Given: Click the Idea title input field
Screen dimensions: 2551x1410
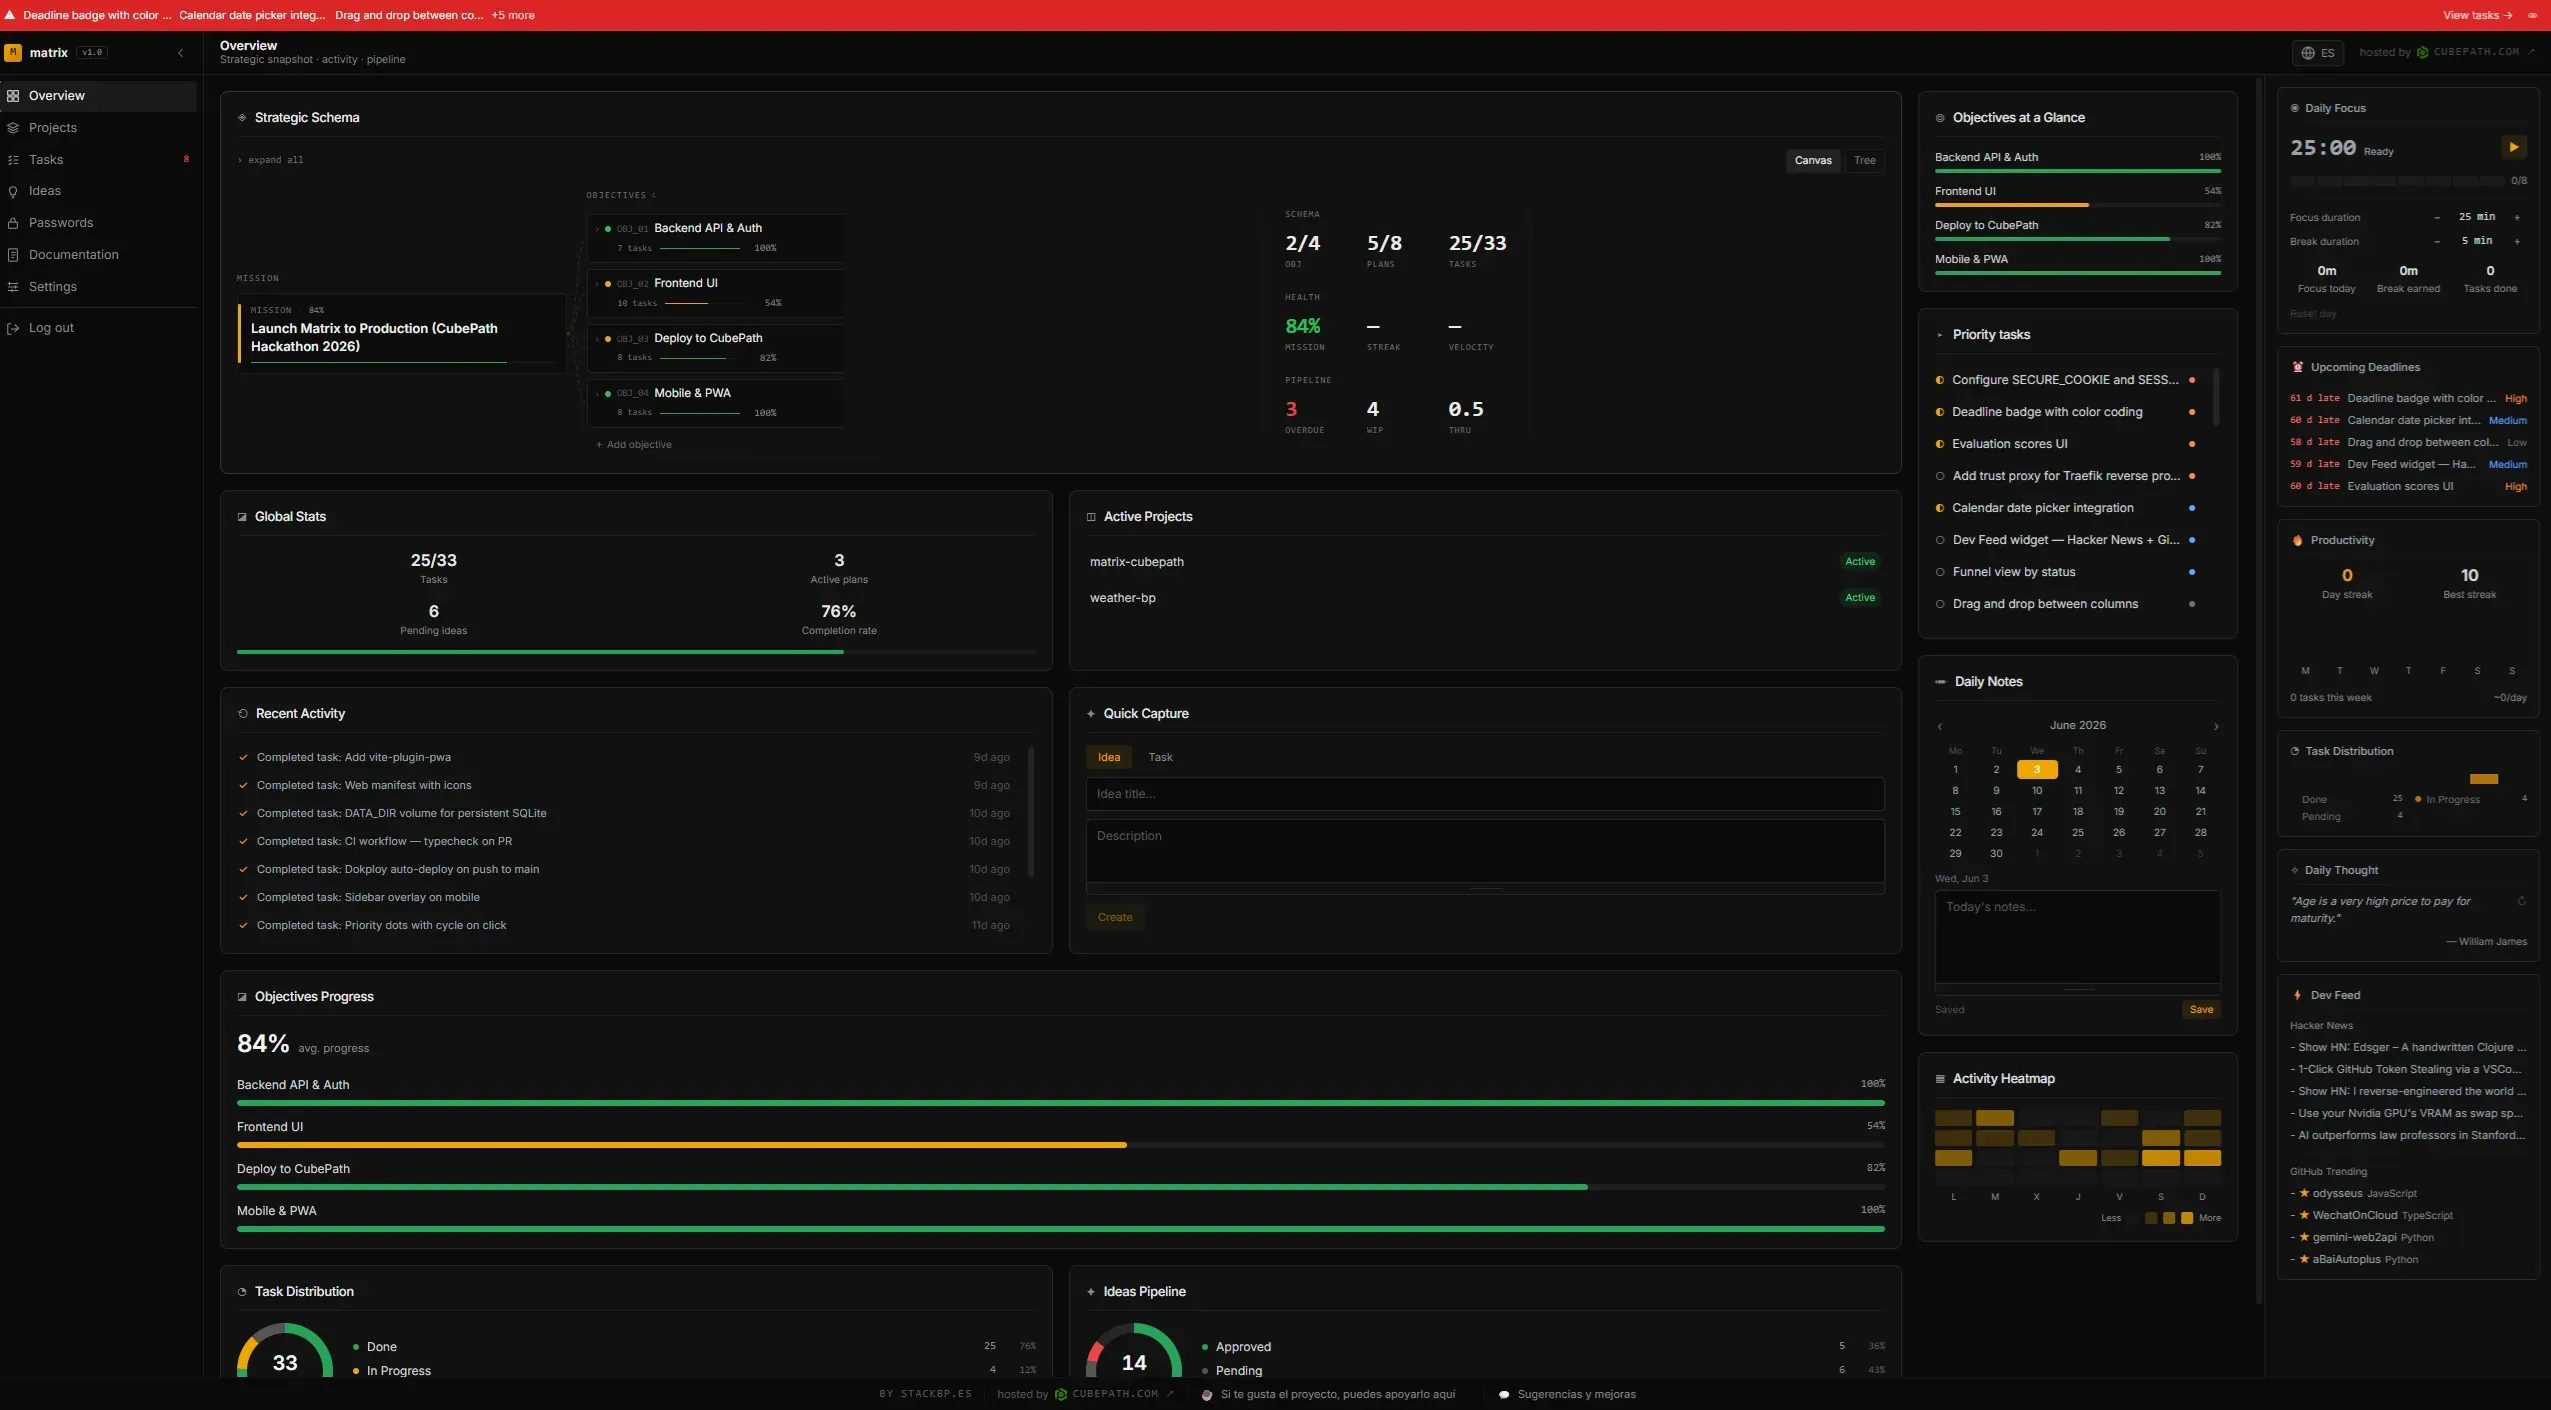Looking at the screenshot, I should [x=1485, y=794].
